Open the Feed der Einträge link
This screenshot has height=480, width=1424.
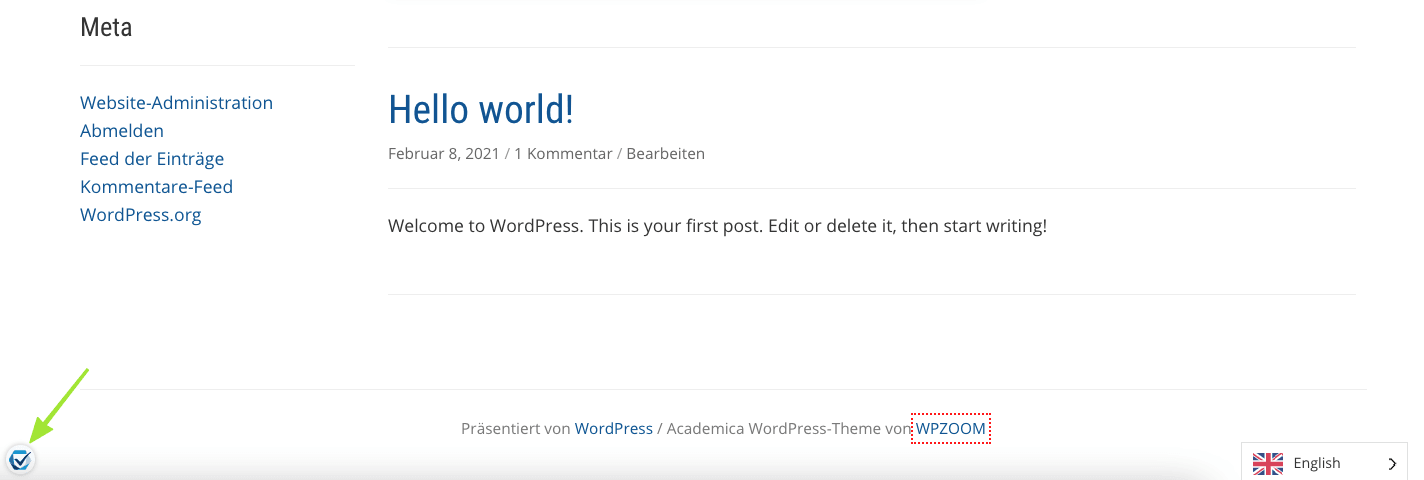[x=152, y=159]
